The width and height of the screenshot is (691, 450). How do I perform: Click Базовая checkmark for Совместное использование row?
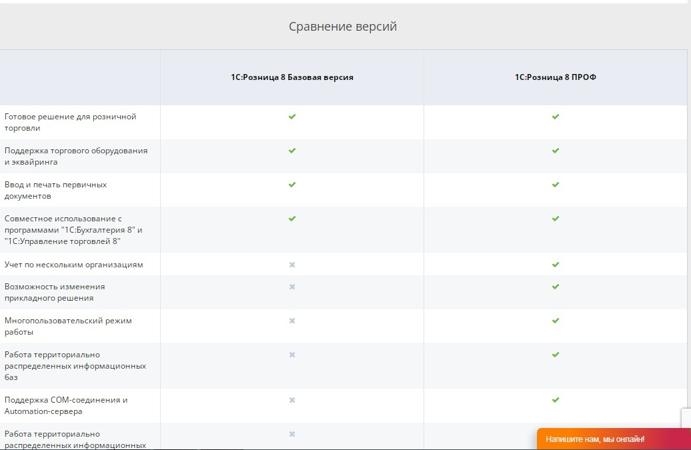click(x=292, y=218)
